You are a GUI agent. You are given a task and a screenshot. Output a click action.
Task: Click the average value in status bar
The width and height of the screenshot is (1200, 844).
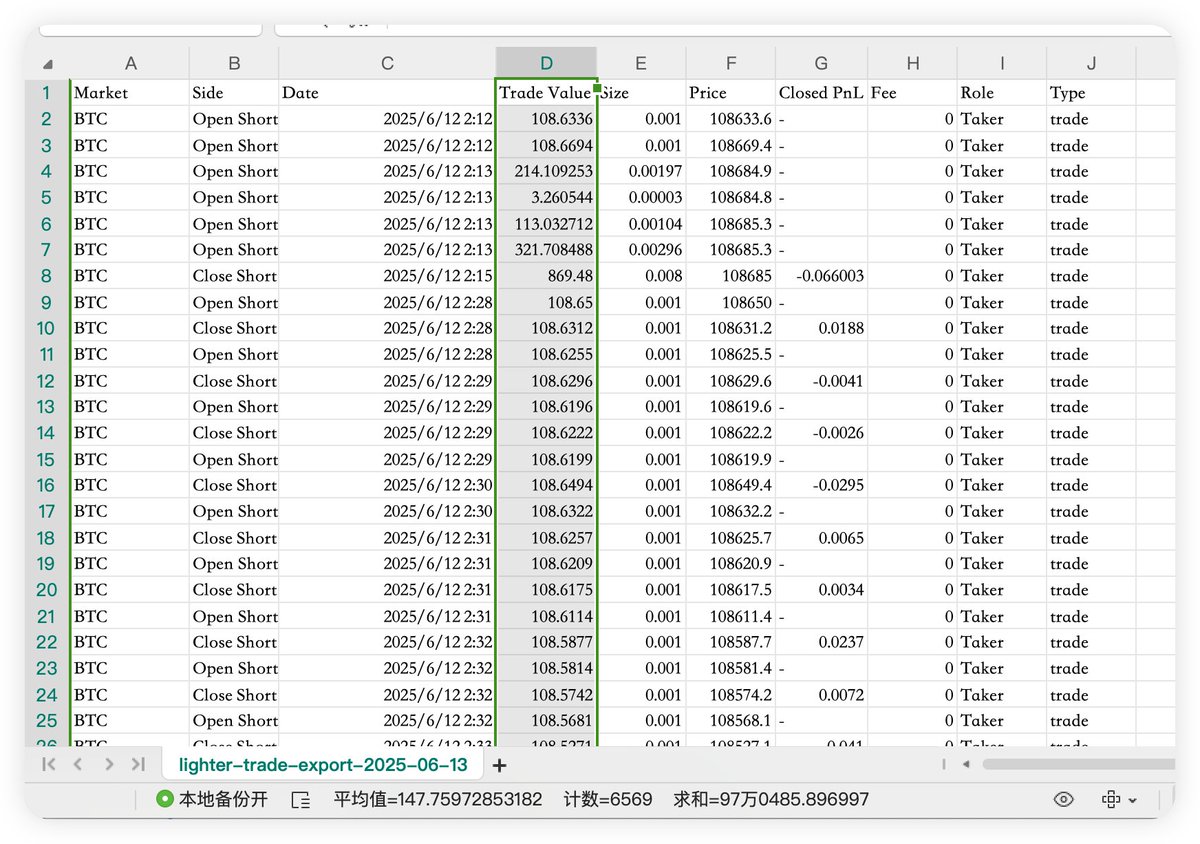[x=438, y=800]
